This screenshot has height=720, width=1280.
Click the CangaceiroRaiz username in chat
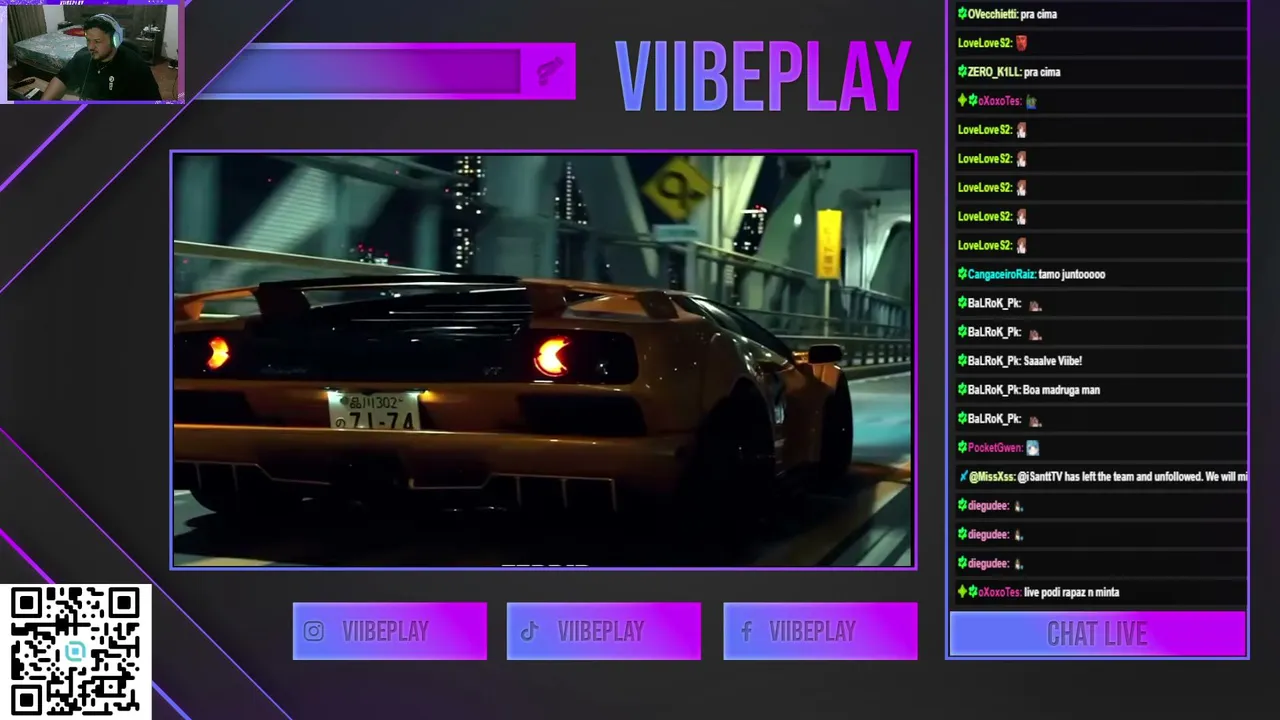[1001, 274]
